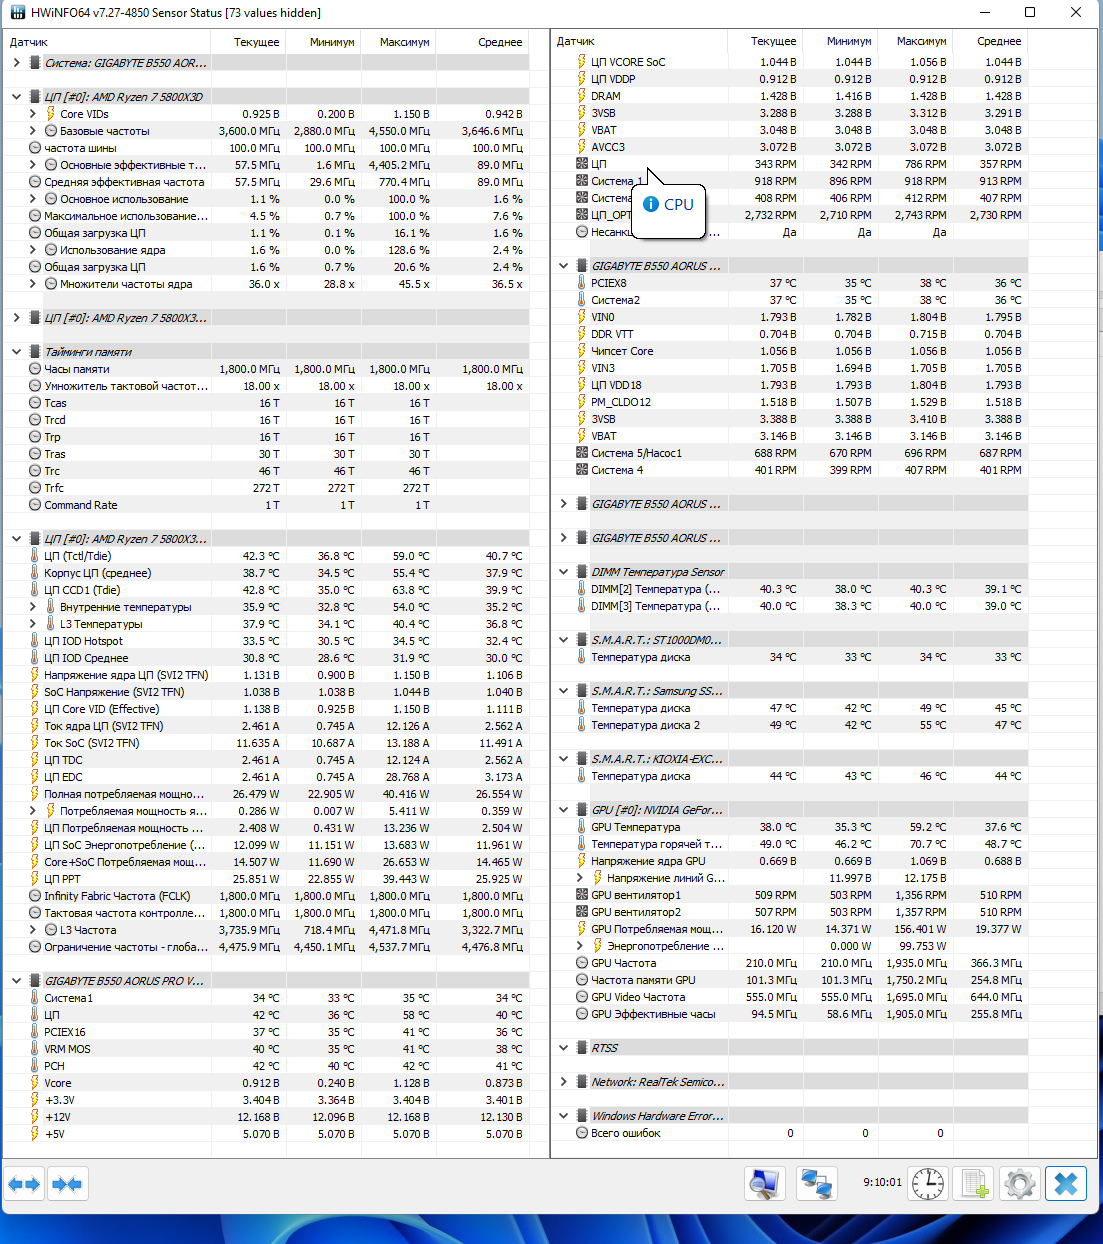Image resolution: width=1103 pixels, height=1244 pixels.
Task: Expand Базовые частоты row
Action: [x=32, y=131]
